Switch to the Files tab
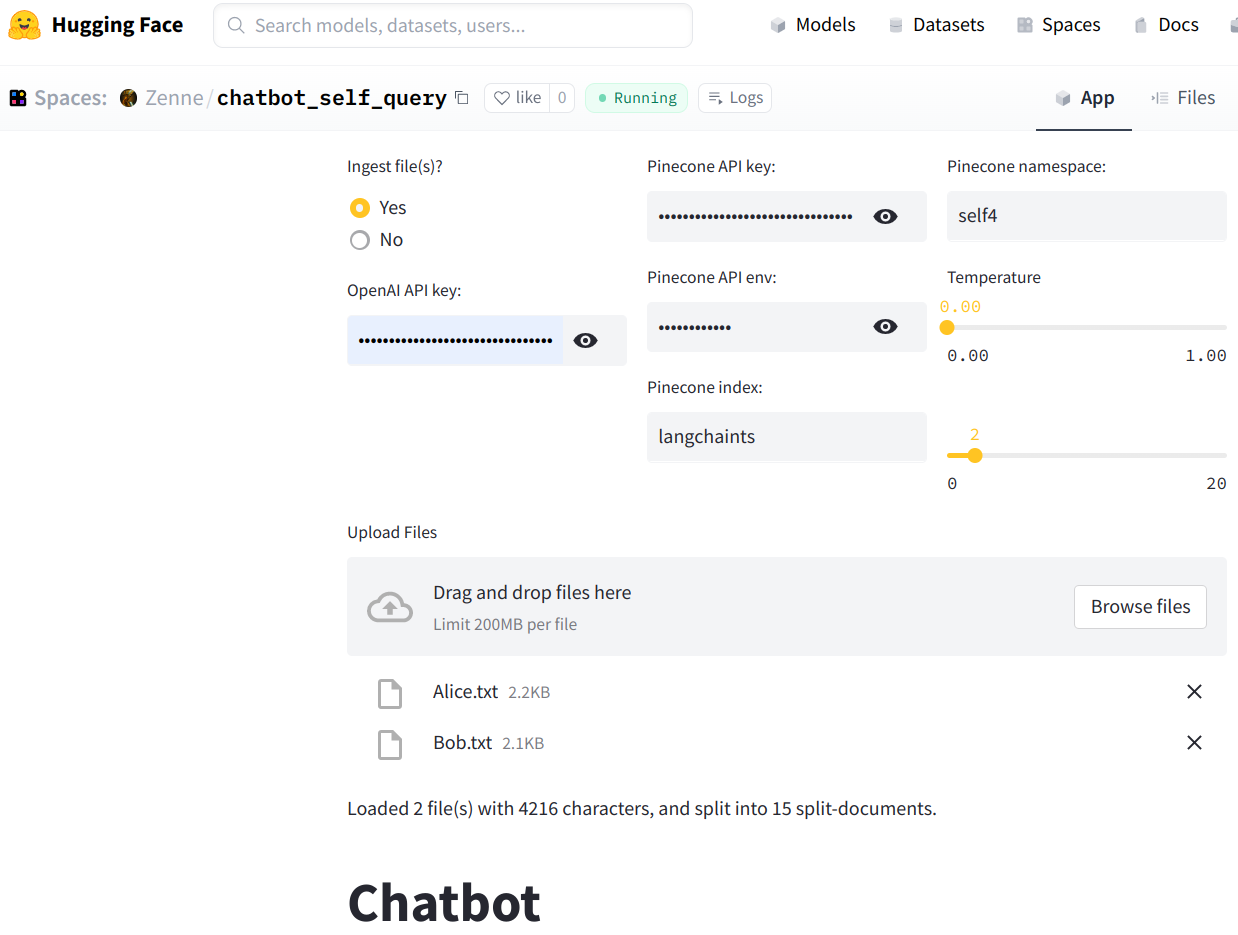1238x935 pixels. (1183, 98)
